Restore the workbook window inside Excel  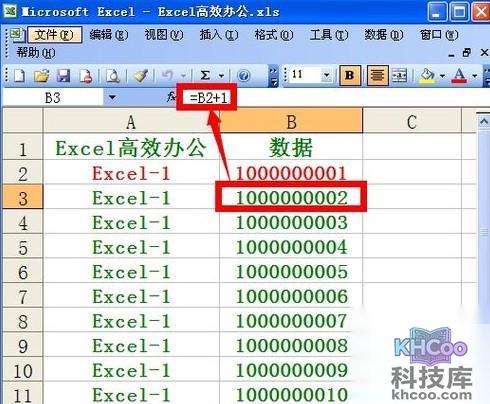click(x=467, y=53)
